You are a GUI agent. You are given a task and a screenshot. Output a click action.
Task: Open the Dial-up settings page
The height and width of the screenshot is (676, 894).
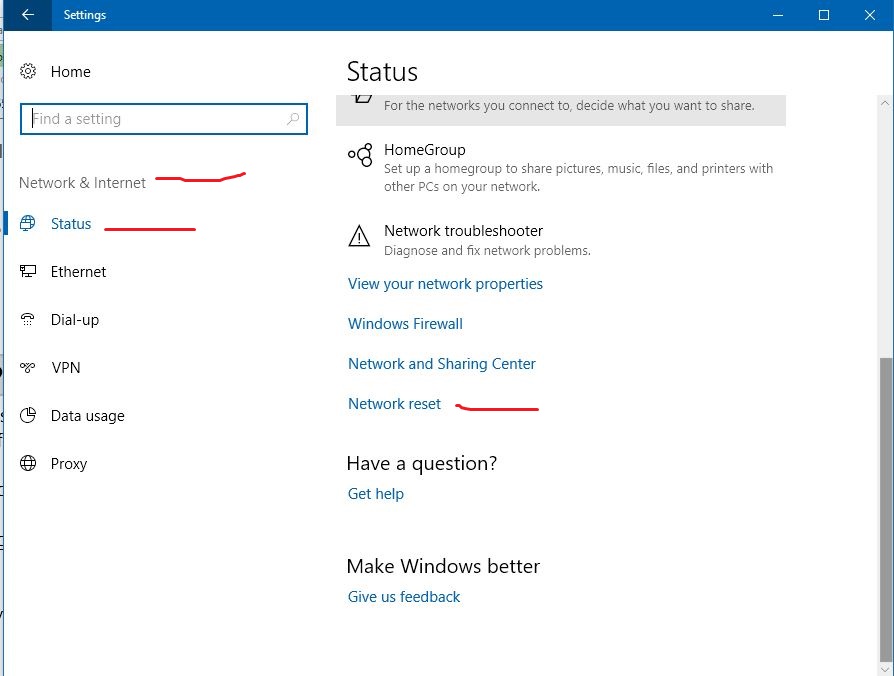click(x=75, y=320)
